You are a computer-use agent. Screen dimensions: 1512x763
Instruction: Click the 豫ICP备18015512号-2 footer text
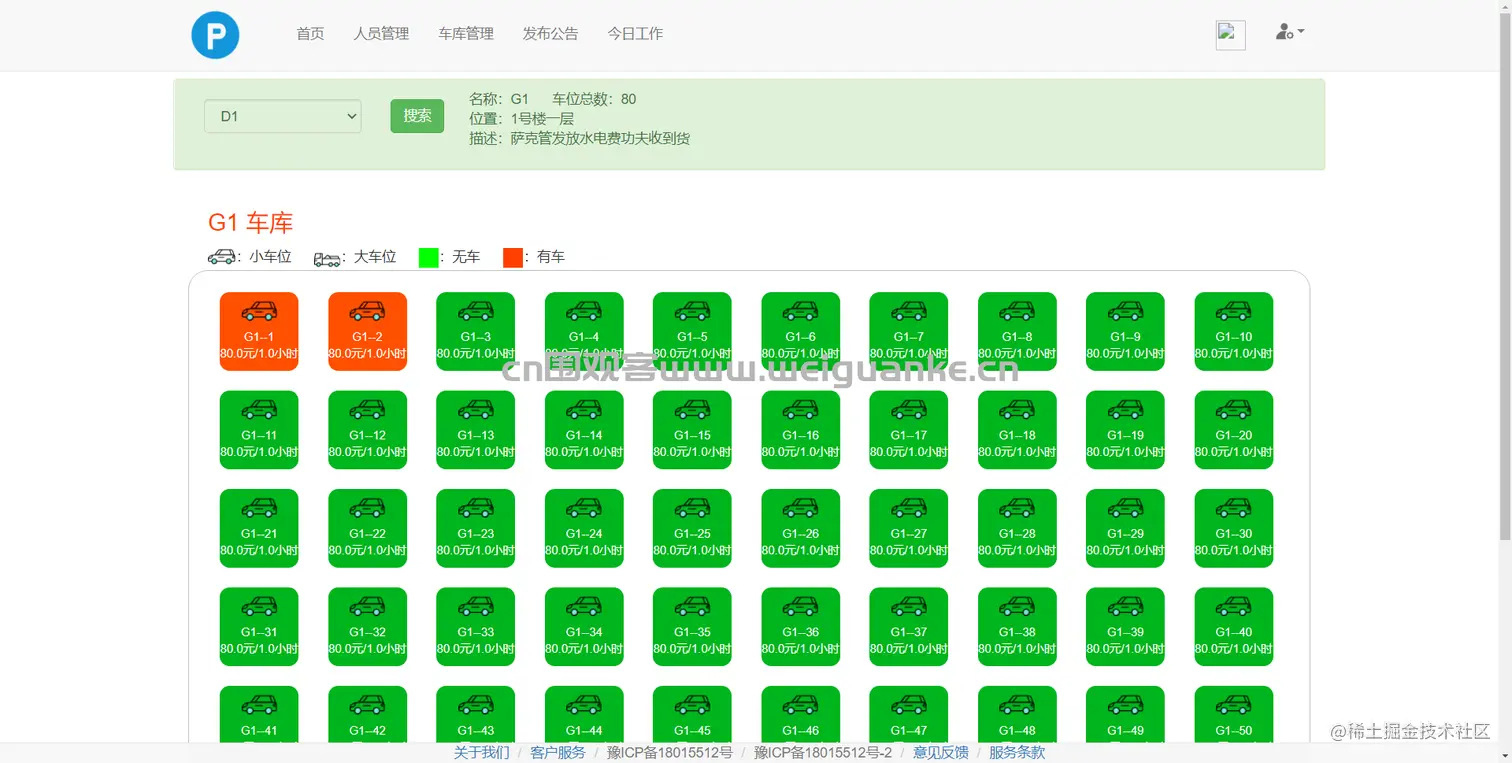(x=823, y=753)
